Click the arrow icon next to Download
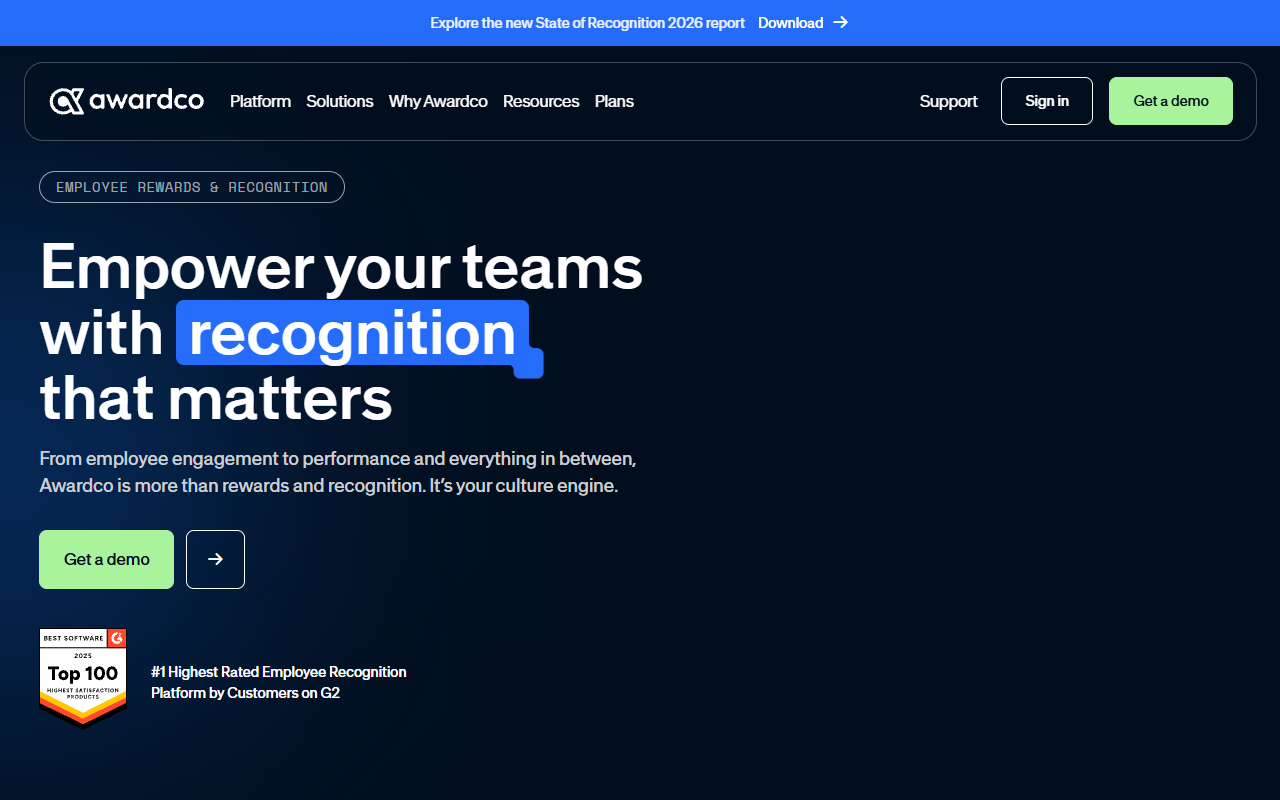Screen dimensions: 1280x800 (841, 22)
